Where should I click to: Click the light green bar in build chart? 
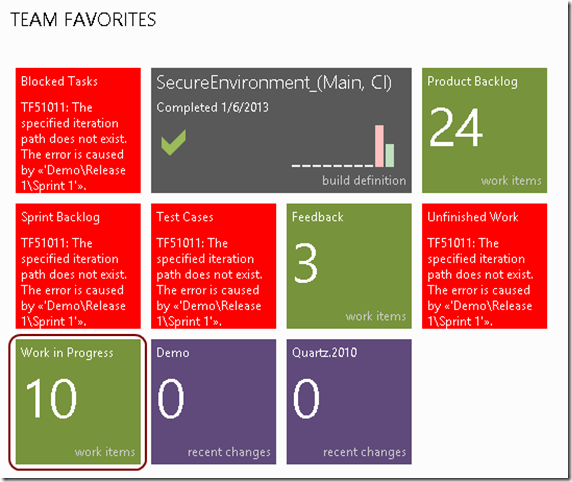pyautogui.click(x=390, y=155)
